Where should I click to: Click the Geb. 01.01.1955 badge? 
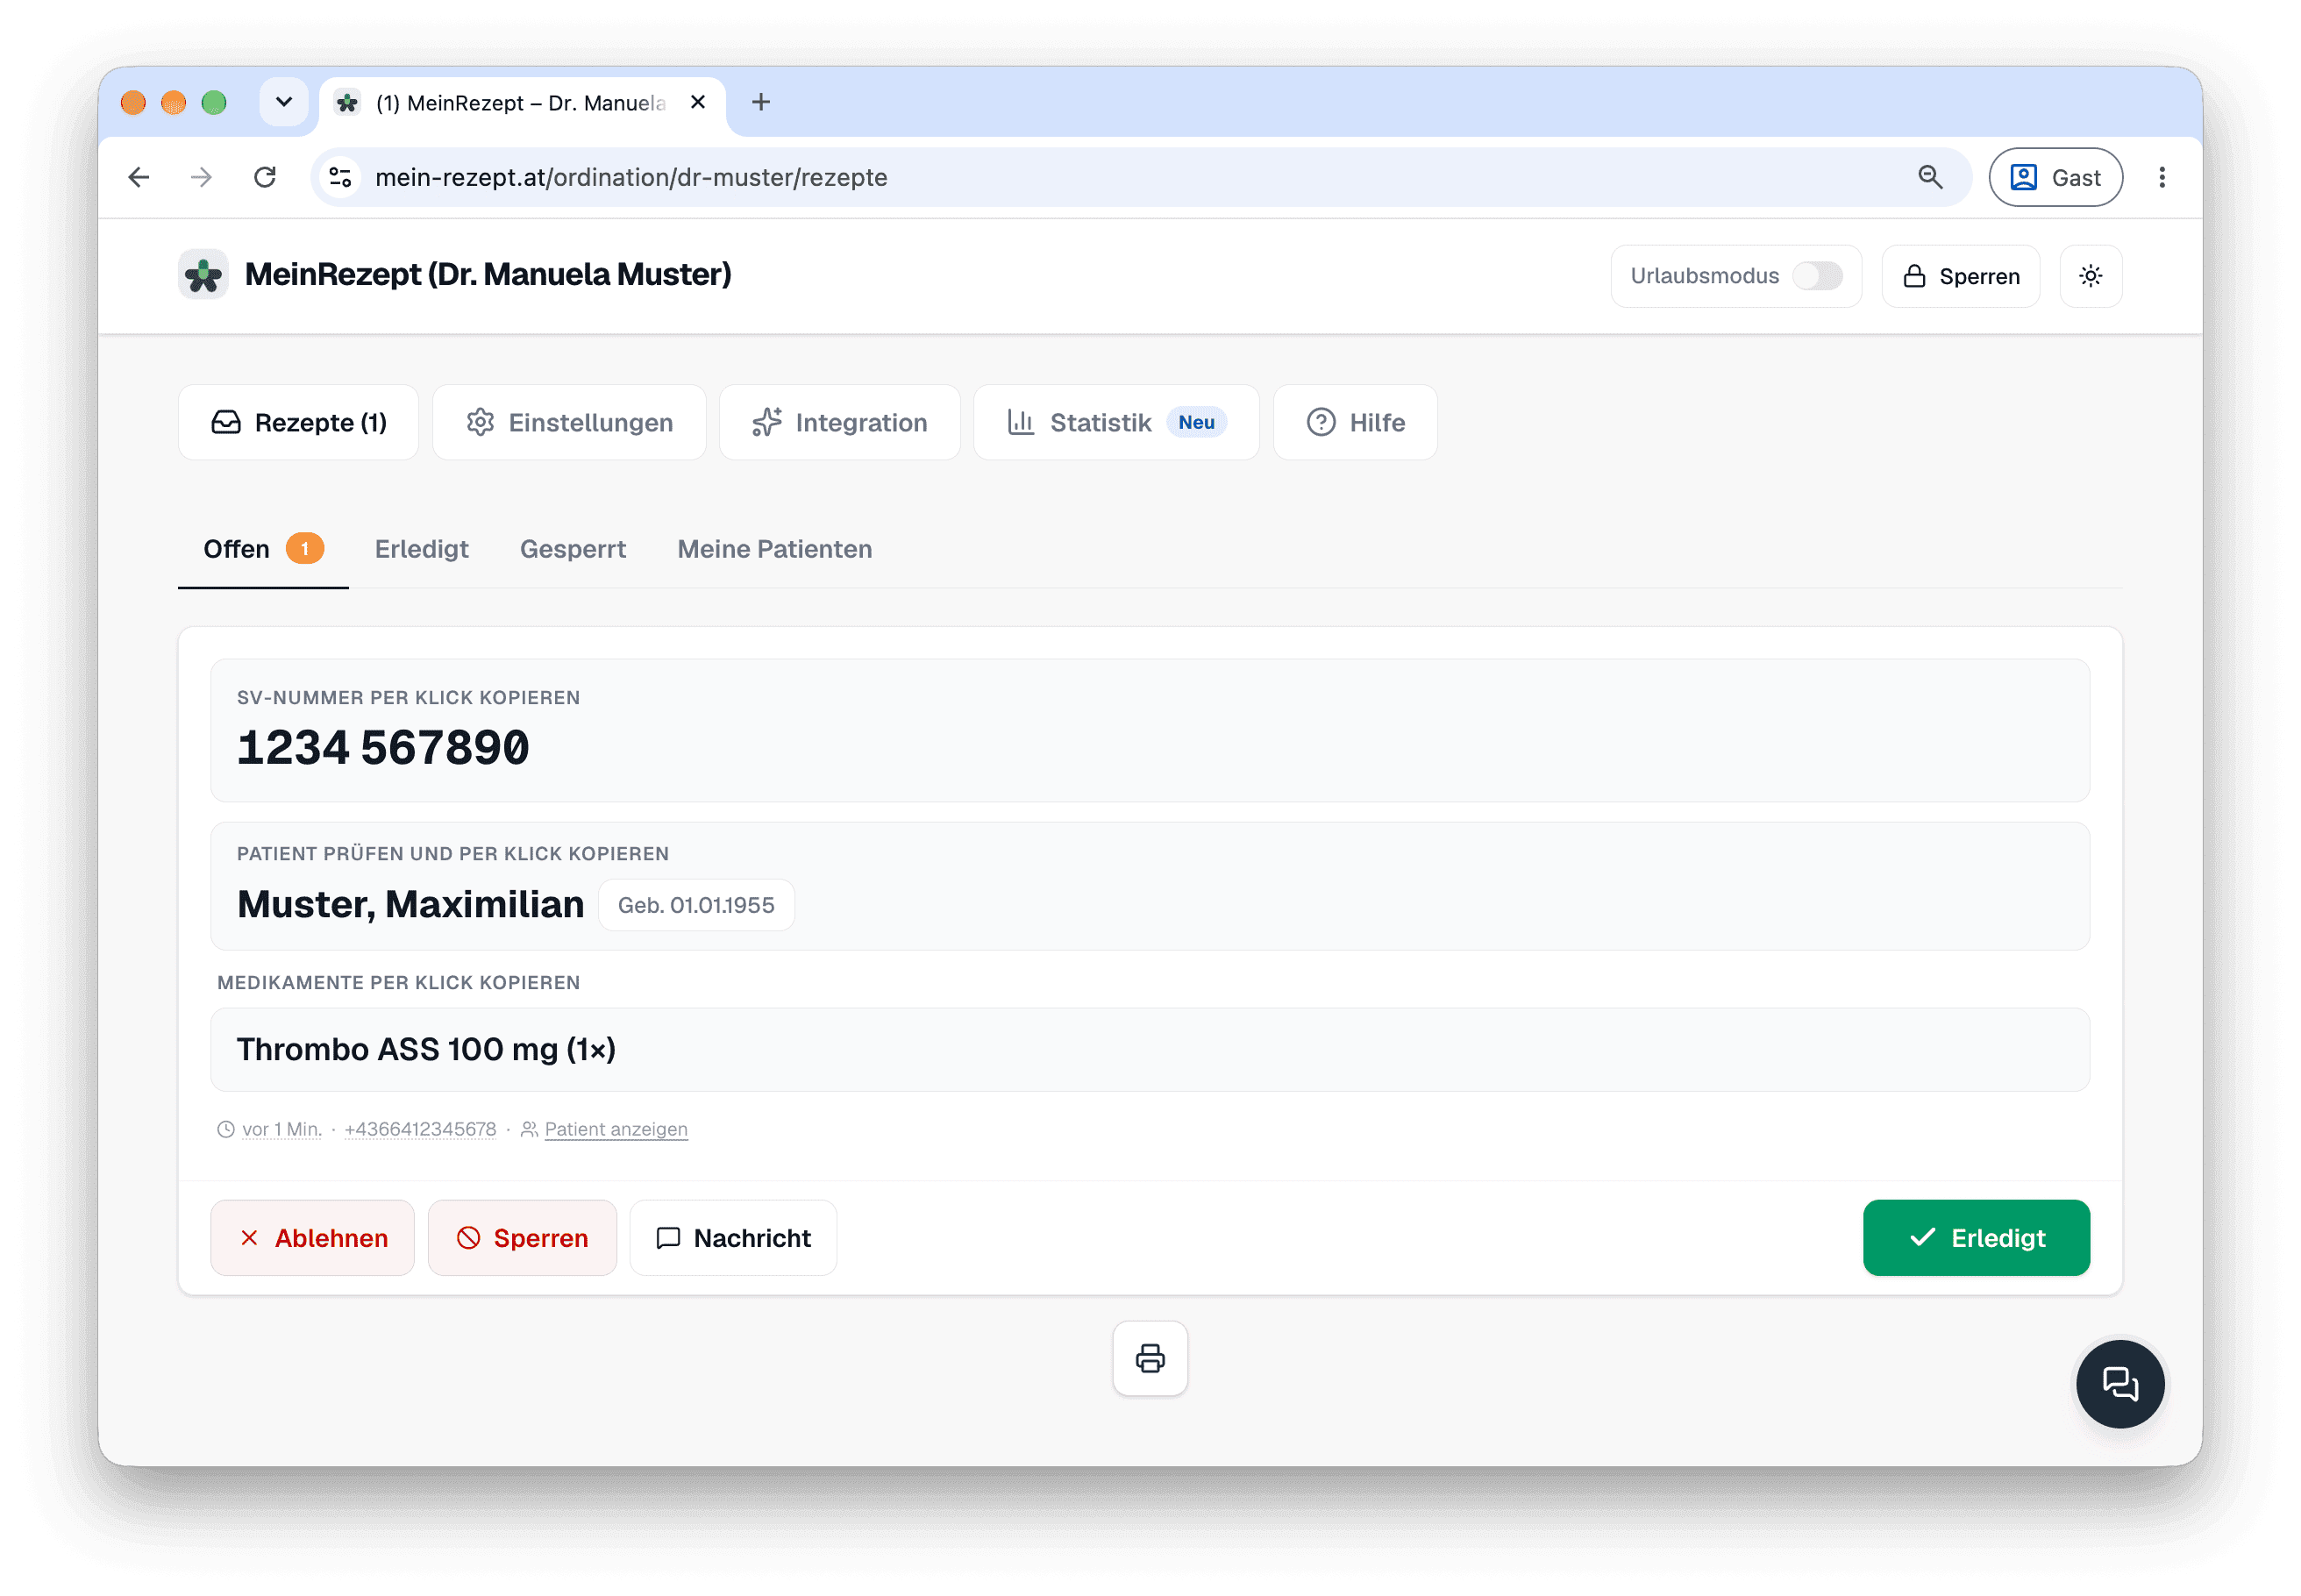696,905
